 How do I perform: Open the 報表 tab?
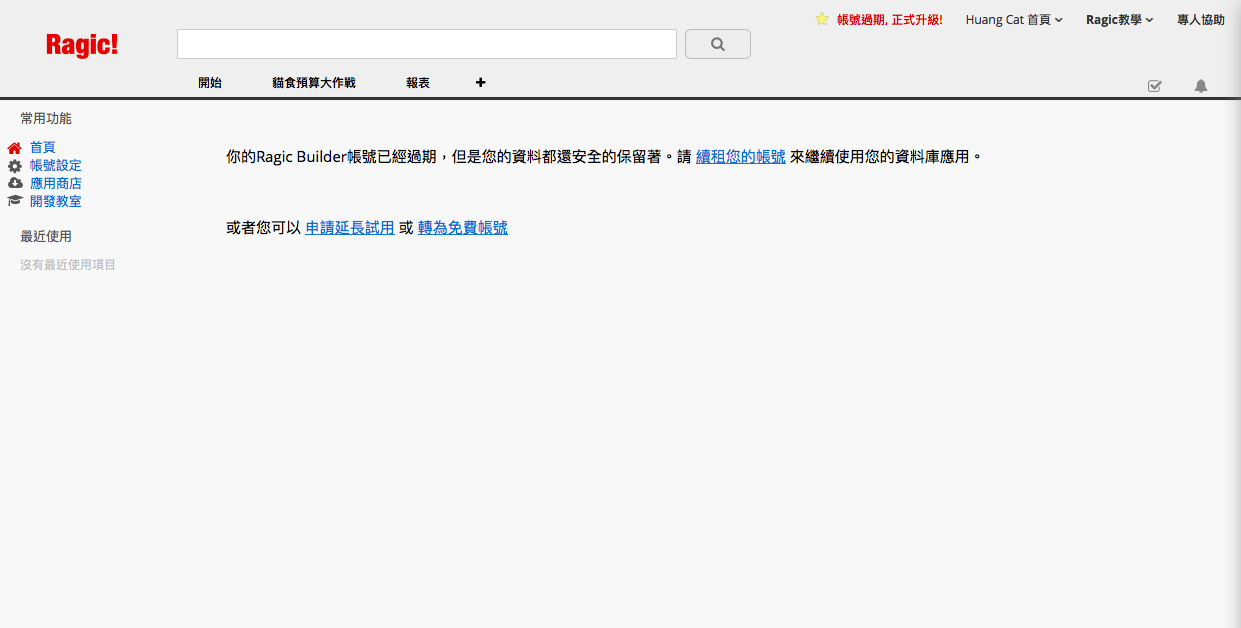coord(418,83)
